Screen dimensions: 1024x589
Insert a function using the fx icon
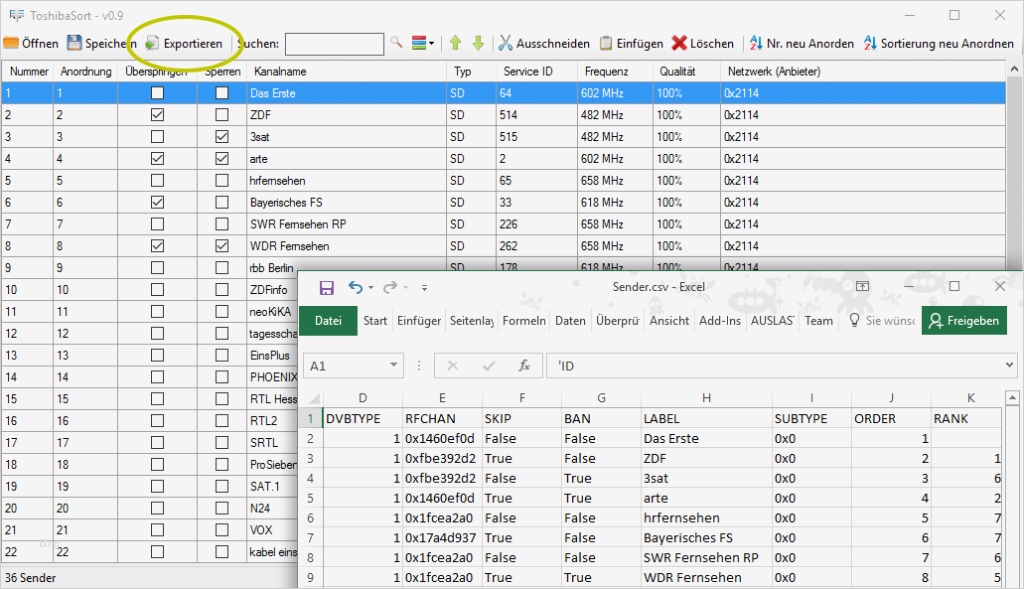pyautogui.click(x=525, y=366)
